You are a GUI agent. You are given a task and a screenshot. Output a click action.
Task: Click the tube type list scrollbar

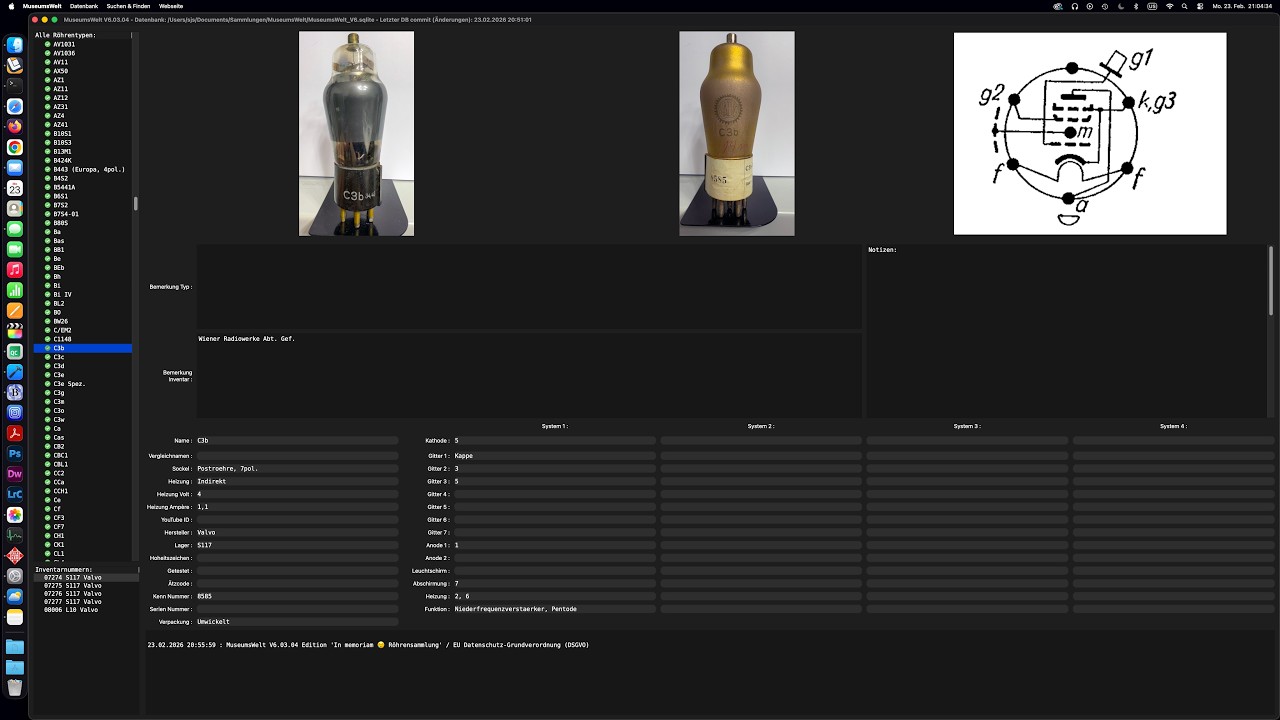coord(135,204)
